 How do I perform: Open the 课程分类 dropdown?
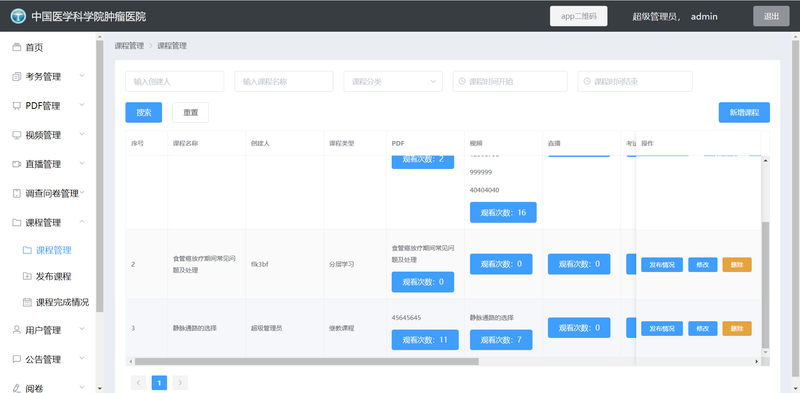[393, 82]
